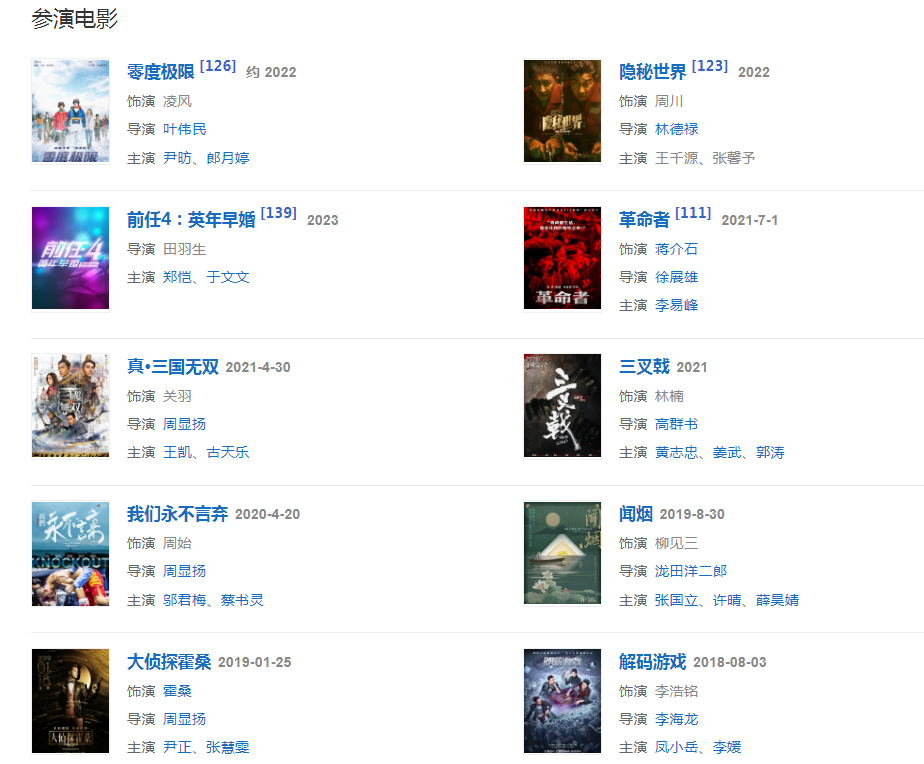
Task: Open the 三叉戟 poster thumbnail
Action: point(562,406)
